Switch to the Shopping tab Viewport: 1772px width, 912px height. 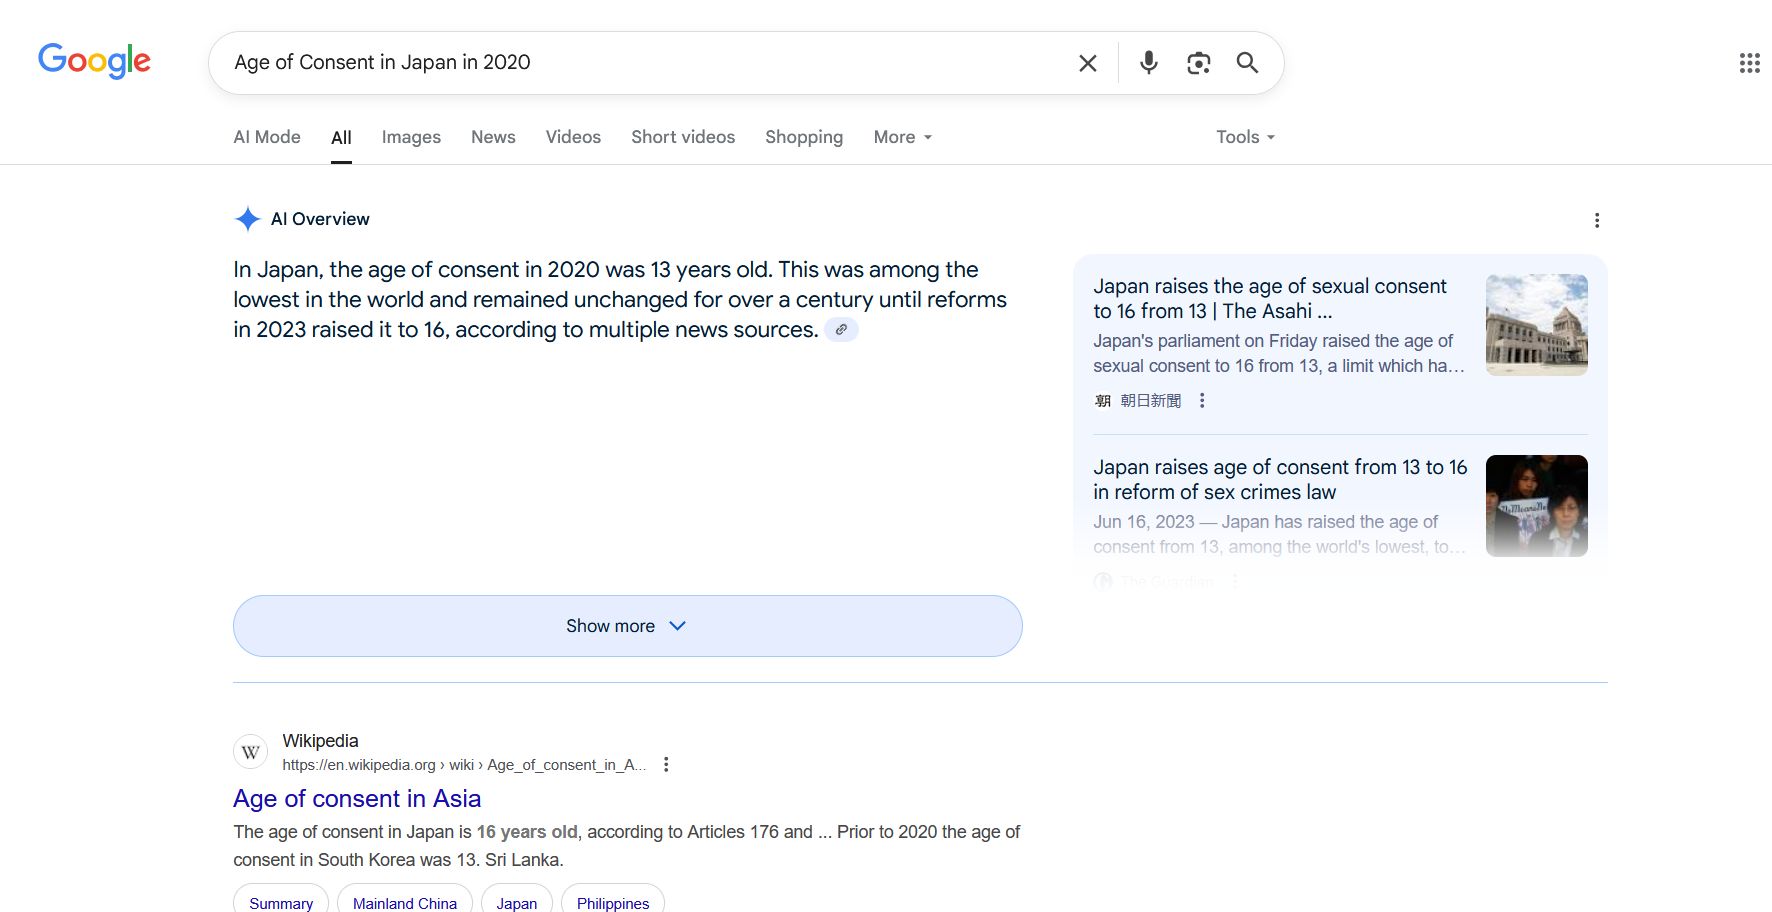coord(804,137)
